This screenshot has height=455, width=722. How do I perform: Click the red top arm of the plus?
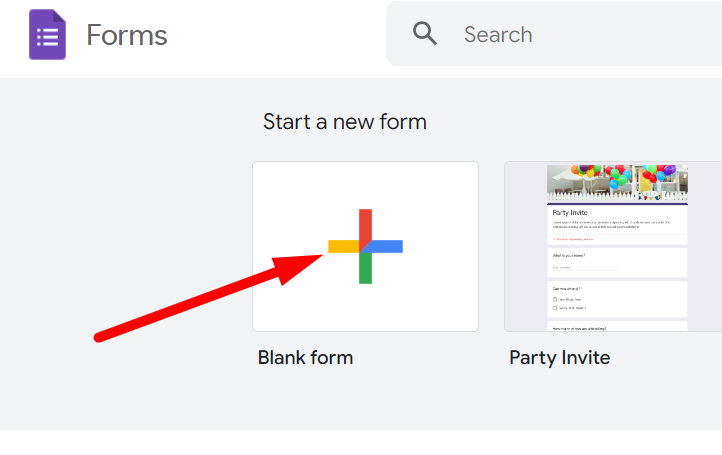365,223
